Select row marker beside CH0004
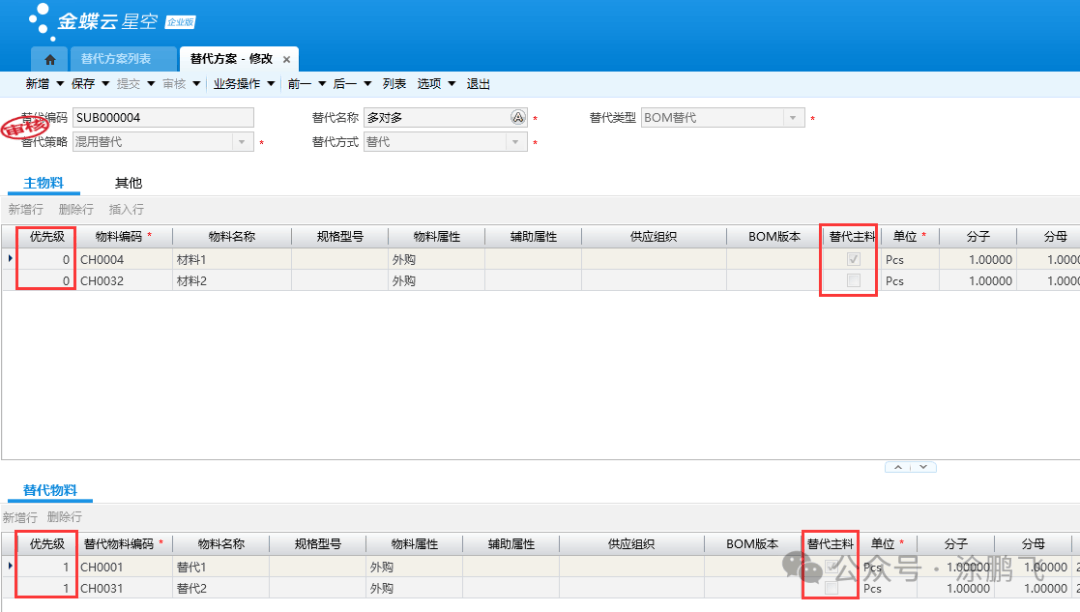 (x=10, y=259)
